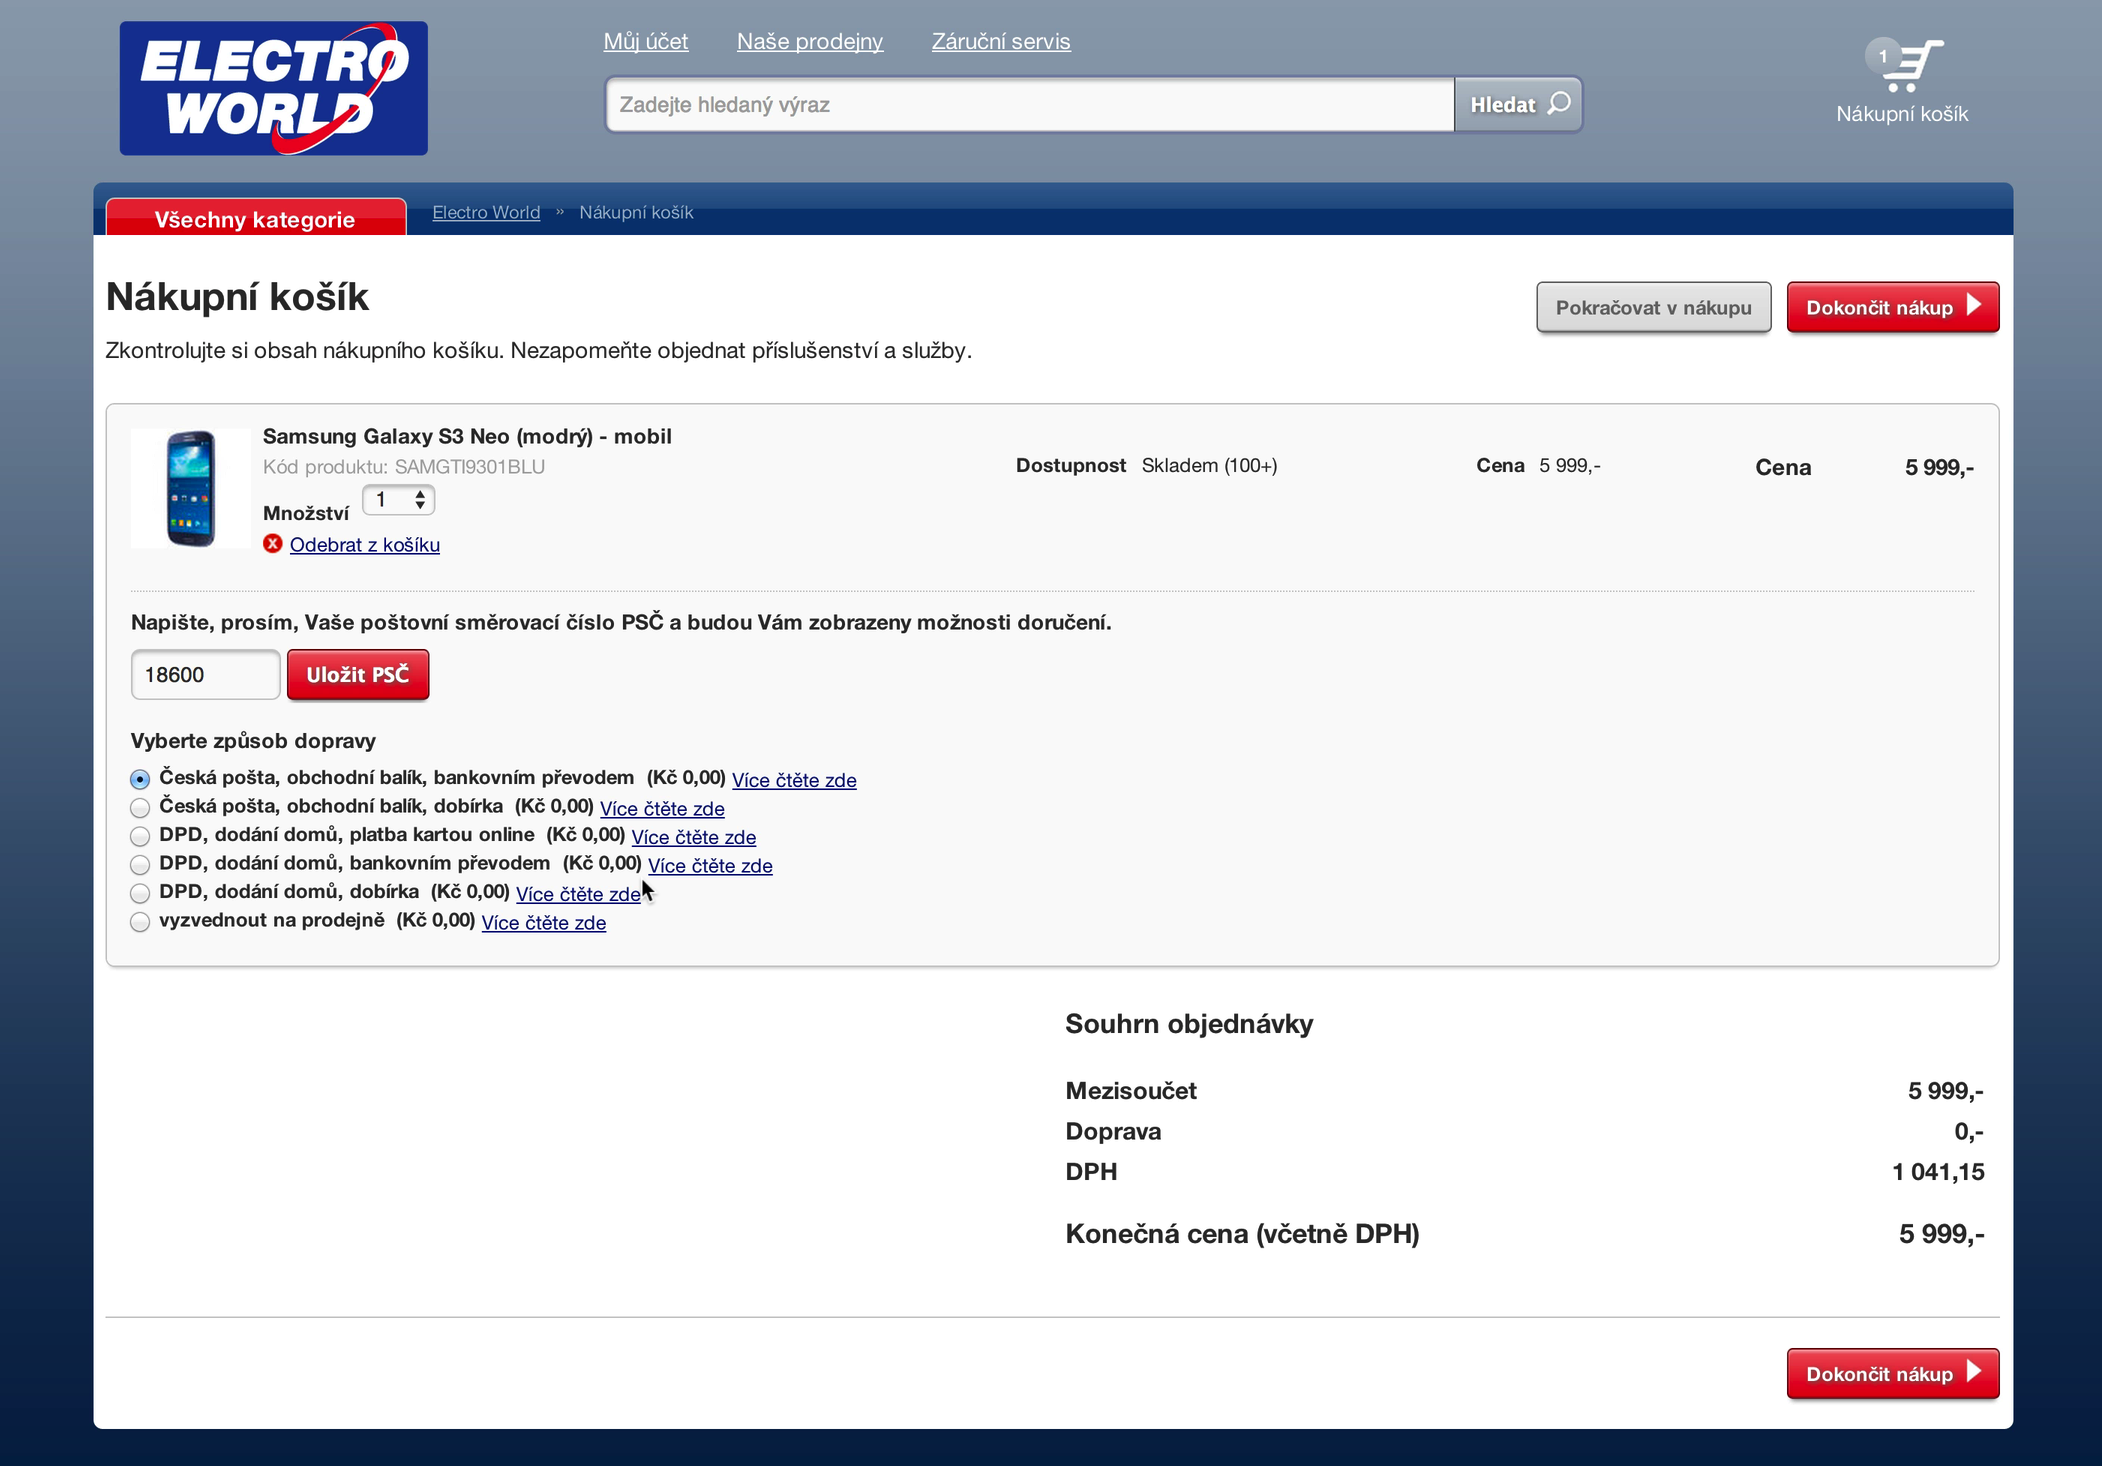Open Více čtěte zde for pošta dobírka

[x=662, y=808]
